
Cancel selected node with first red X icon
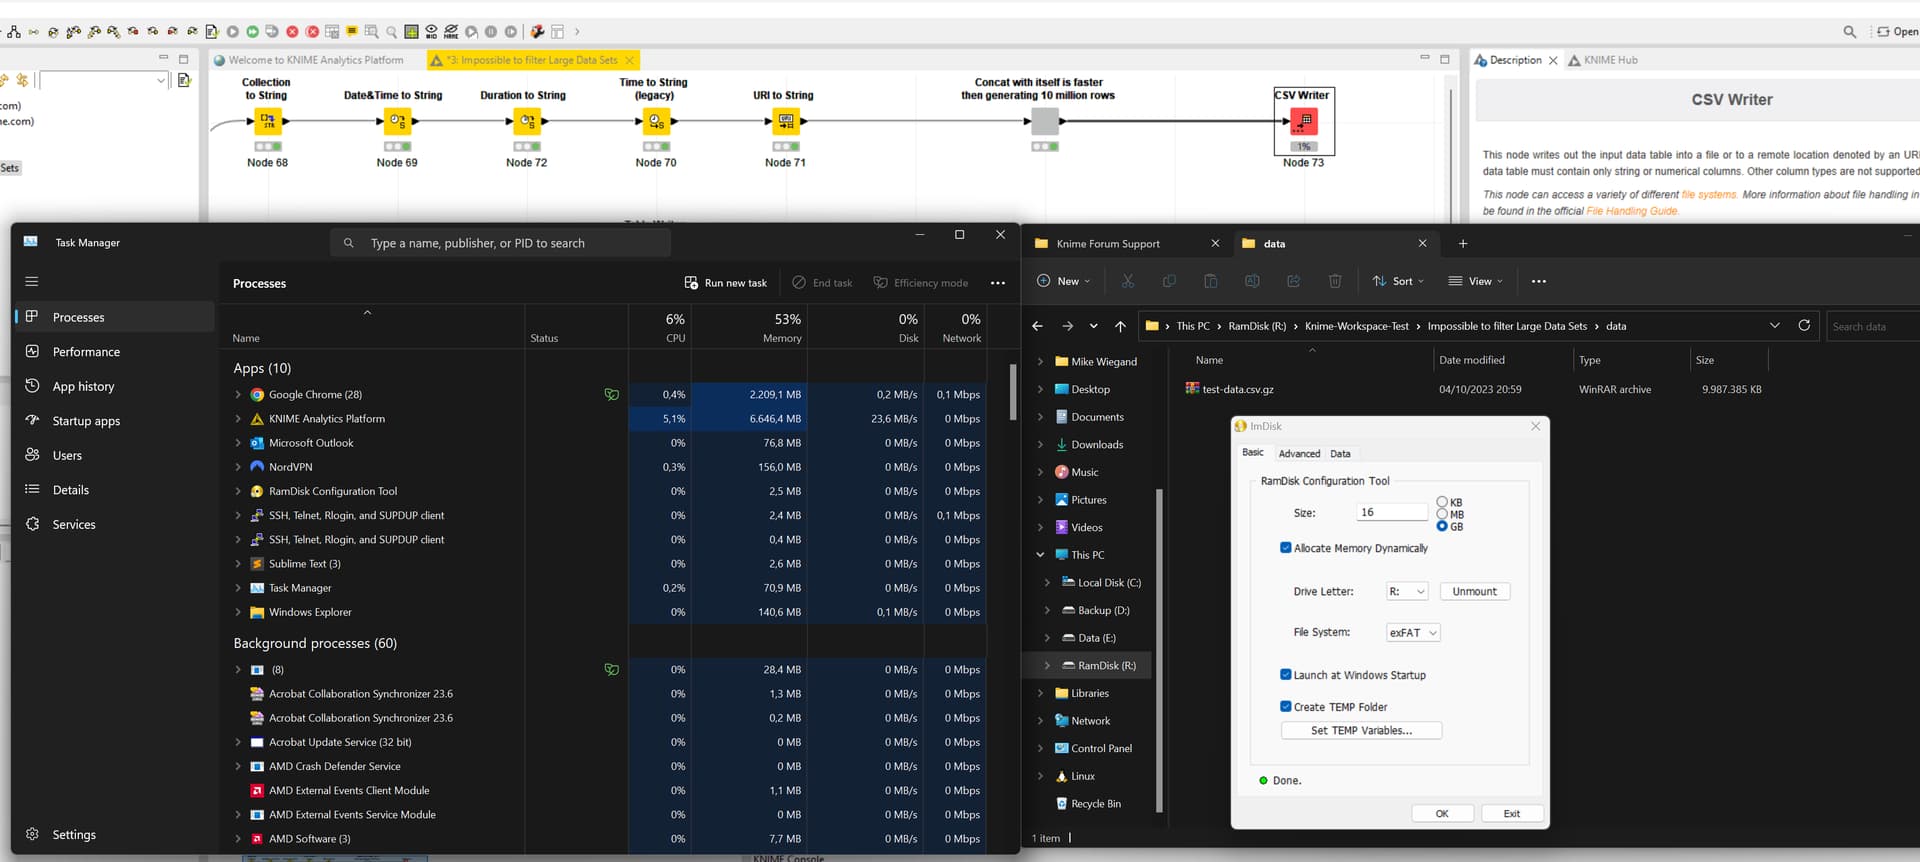pyautogui.click(x=292, y=32)
